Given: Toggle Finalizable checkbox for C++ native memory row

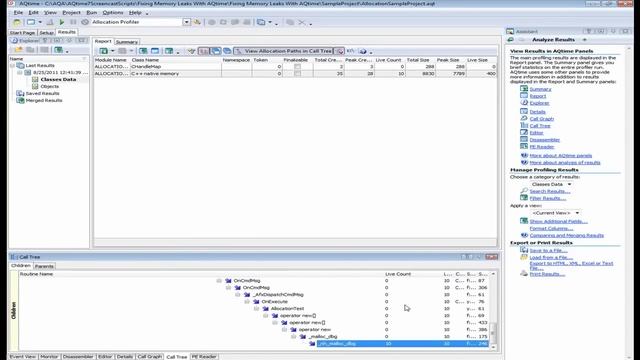Looking at the screenshot, I should pos(298,74).
